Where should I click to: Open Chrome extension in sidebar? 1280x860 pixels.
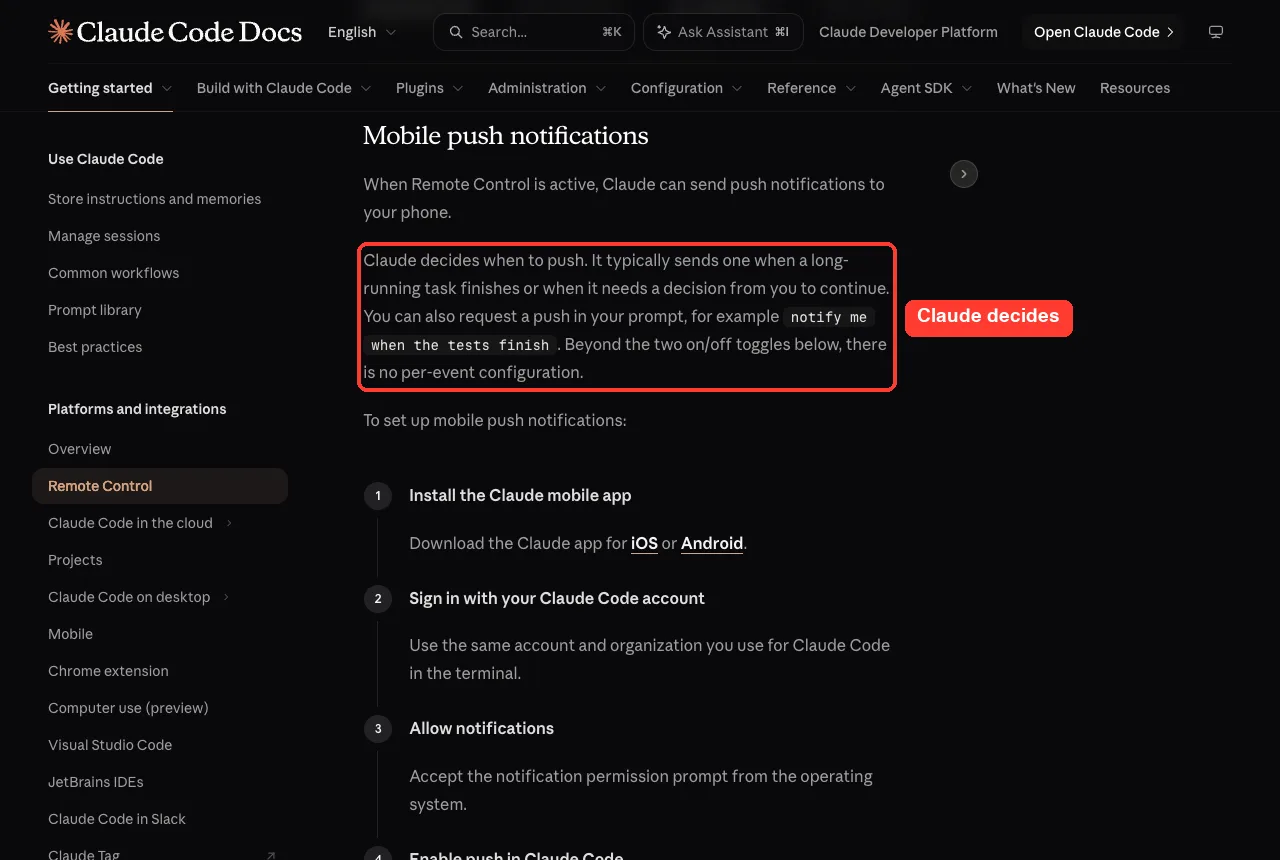pyautogui.click(x=108, y=671)
